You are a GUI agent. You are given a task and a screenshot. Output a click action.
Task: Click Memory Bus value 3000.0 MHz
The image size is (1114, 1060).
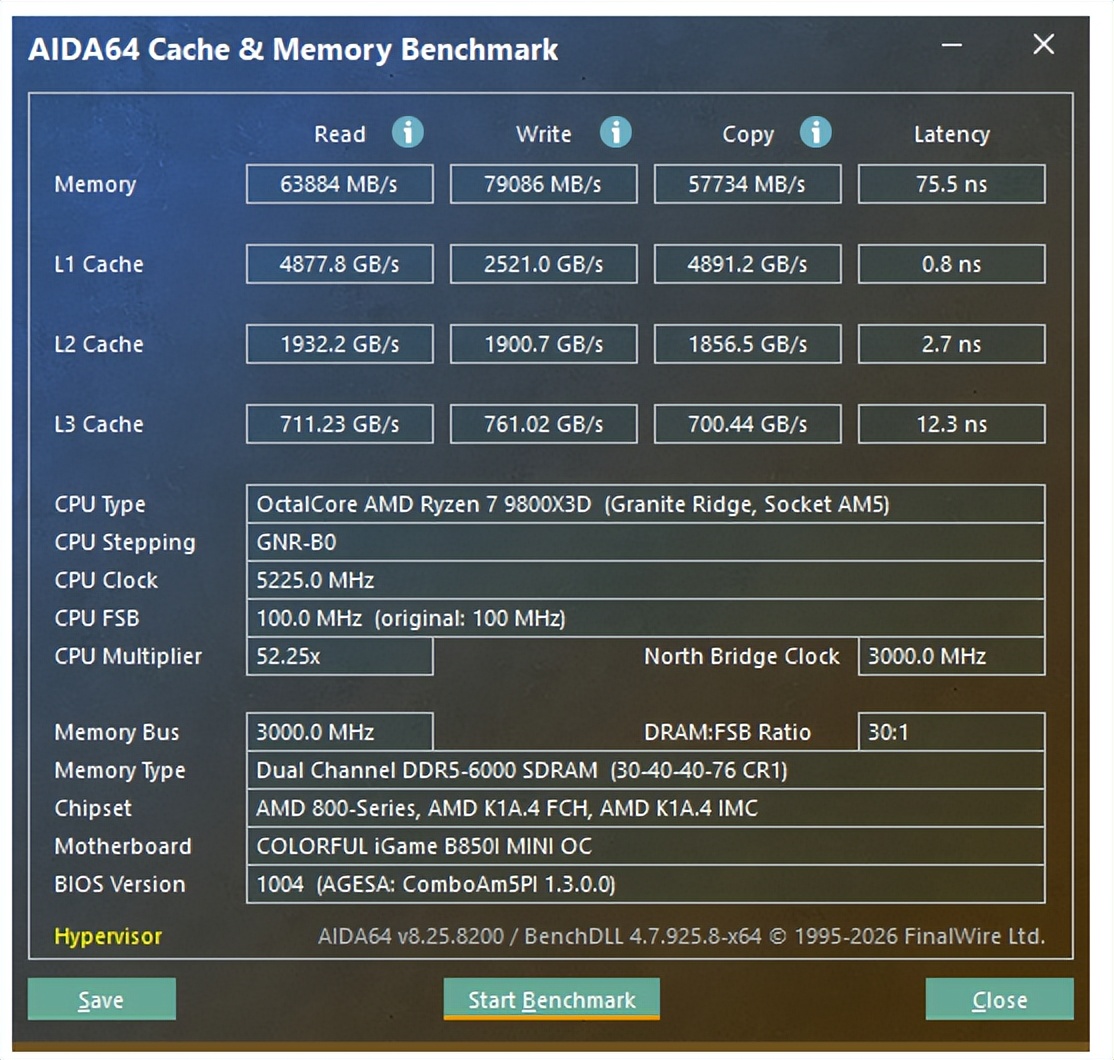[x=340, y=732]
